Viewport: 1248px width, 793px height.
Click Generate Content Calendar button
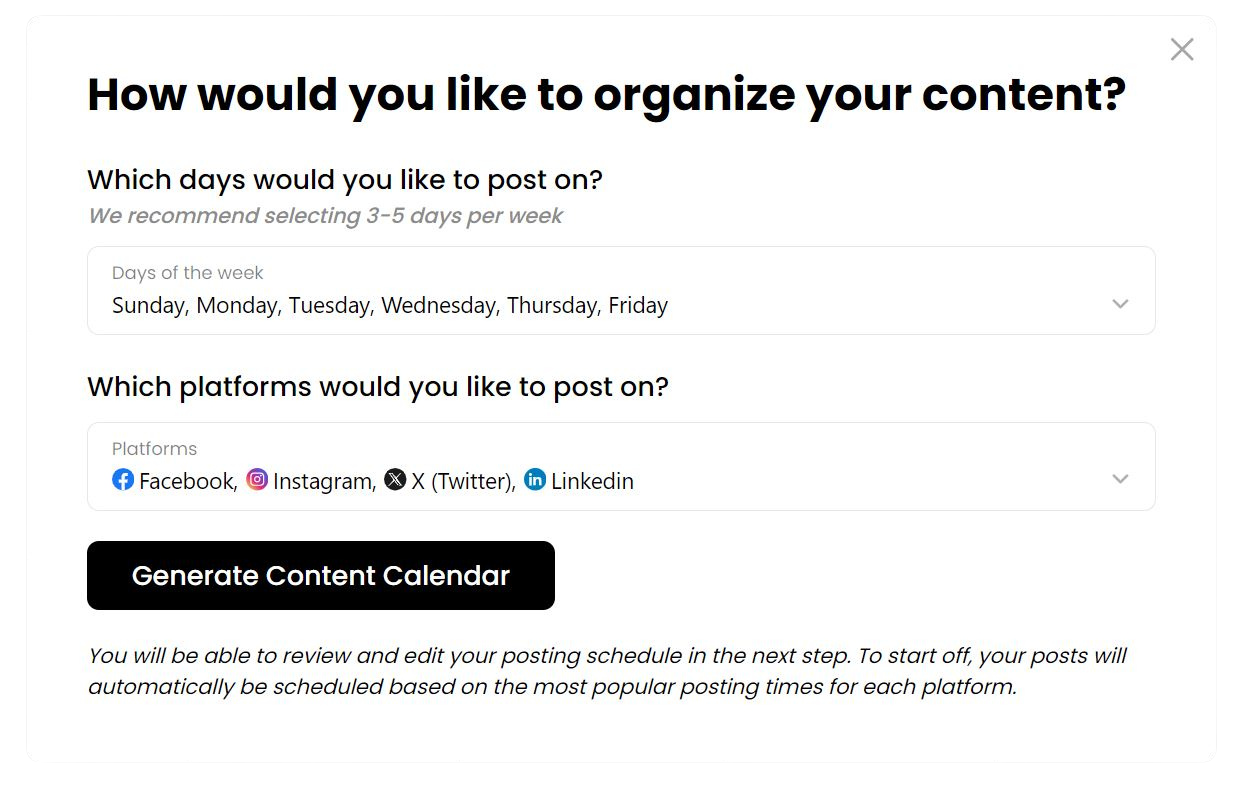321,575
